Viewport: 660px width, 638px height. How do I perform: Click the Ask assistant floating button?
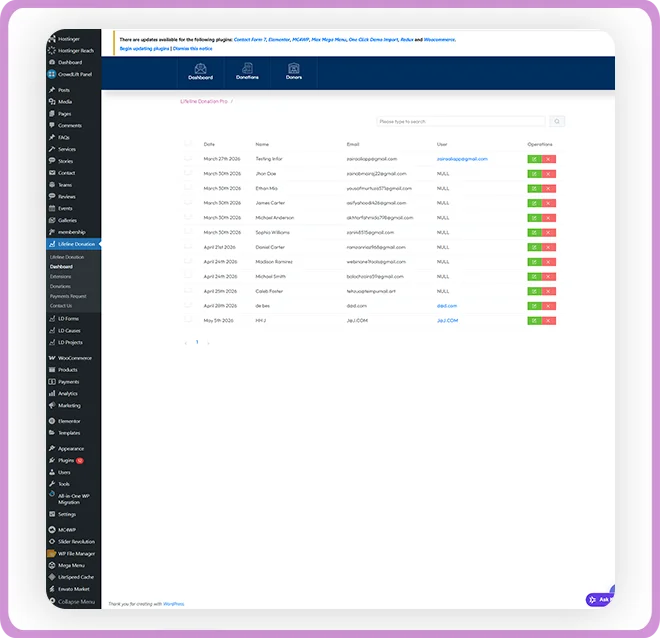(x=599, y=599)
